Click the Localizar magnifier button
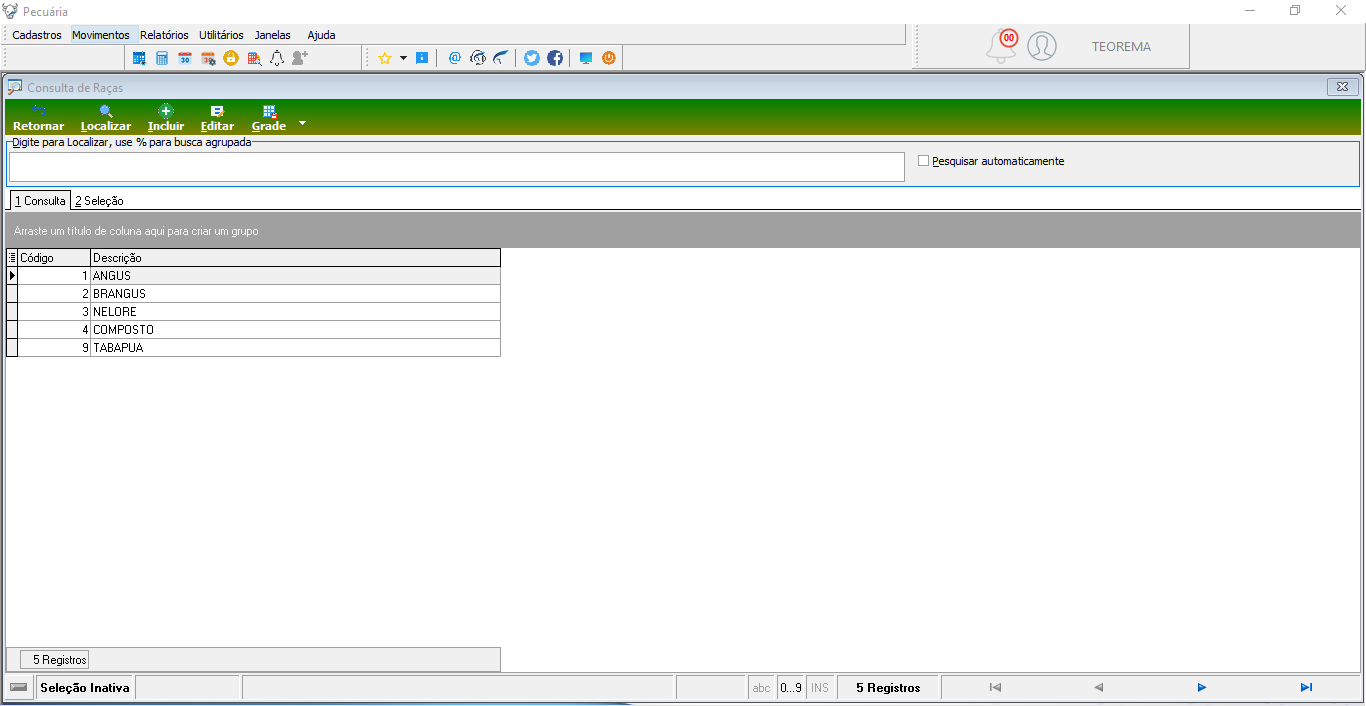The image size is (1366, 706). click(x=106, y=118)
